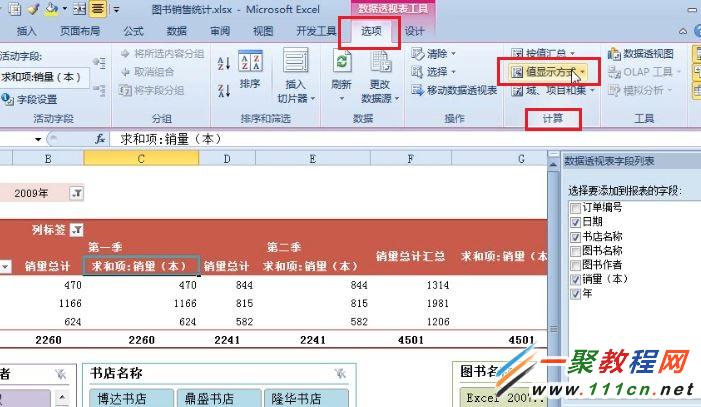Open the 清除 clear dropdown
The image size is (701, 407).
pos(434,54)
